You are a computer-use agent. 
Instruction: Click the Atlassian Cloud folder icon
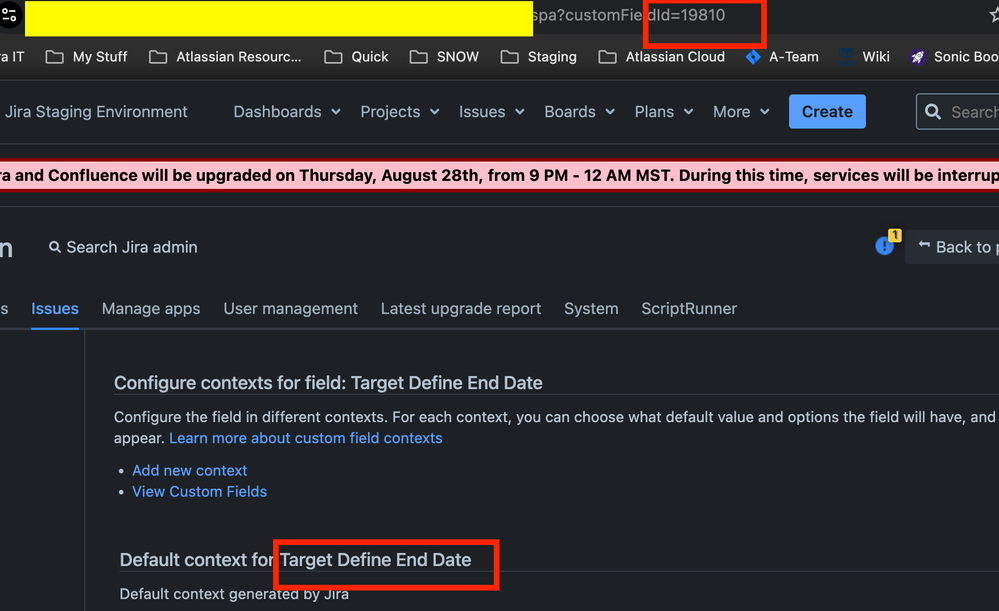[607, 57]
